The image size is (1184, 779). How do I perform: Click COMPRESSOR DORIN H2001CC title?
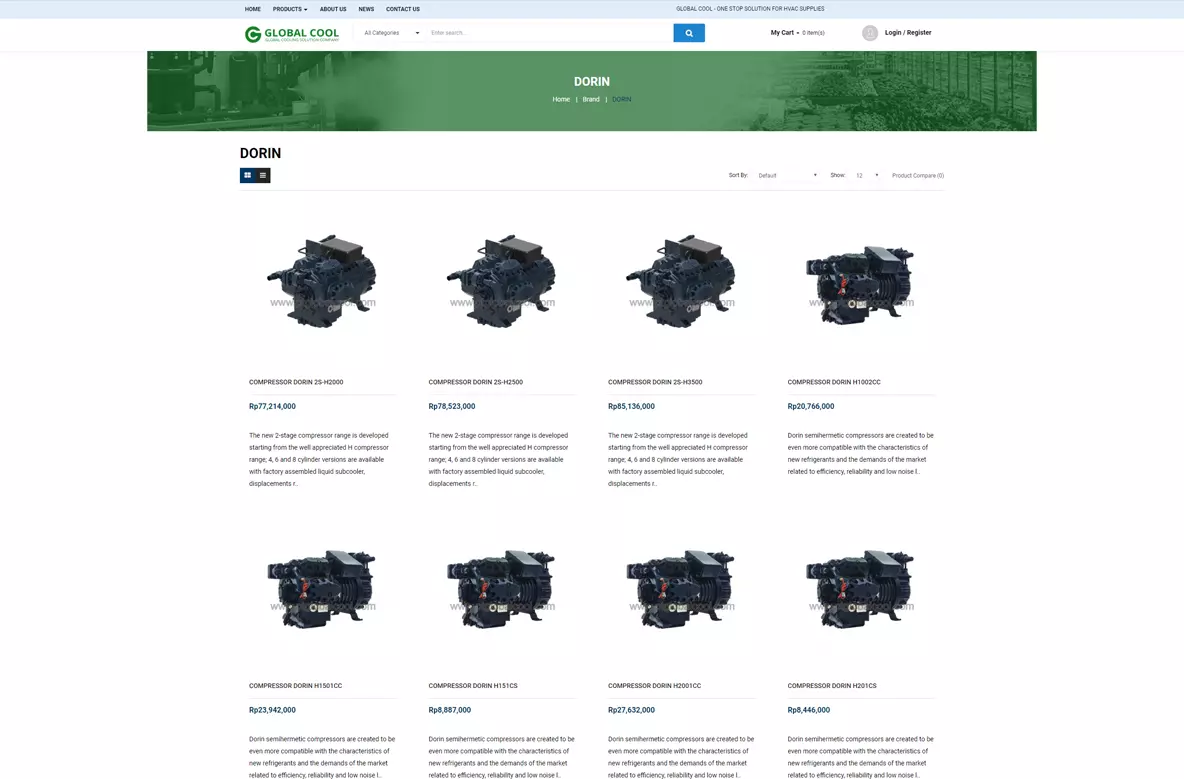click(655, 685)
